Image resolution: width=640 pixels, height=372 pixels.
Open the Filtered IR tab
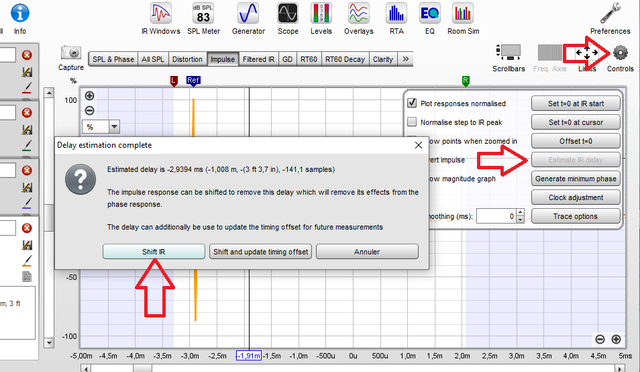tap(258, 59)
